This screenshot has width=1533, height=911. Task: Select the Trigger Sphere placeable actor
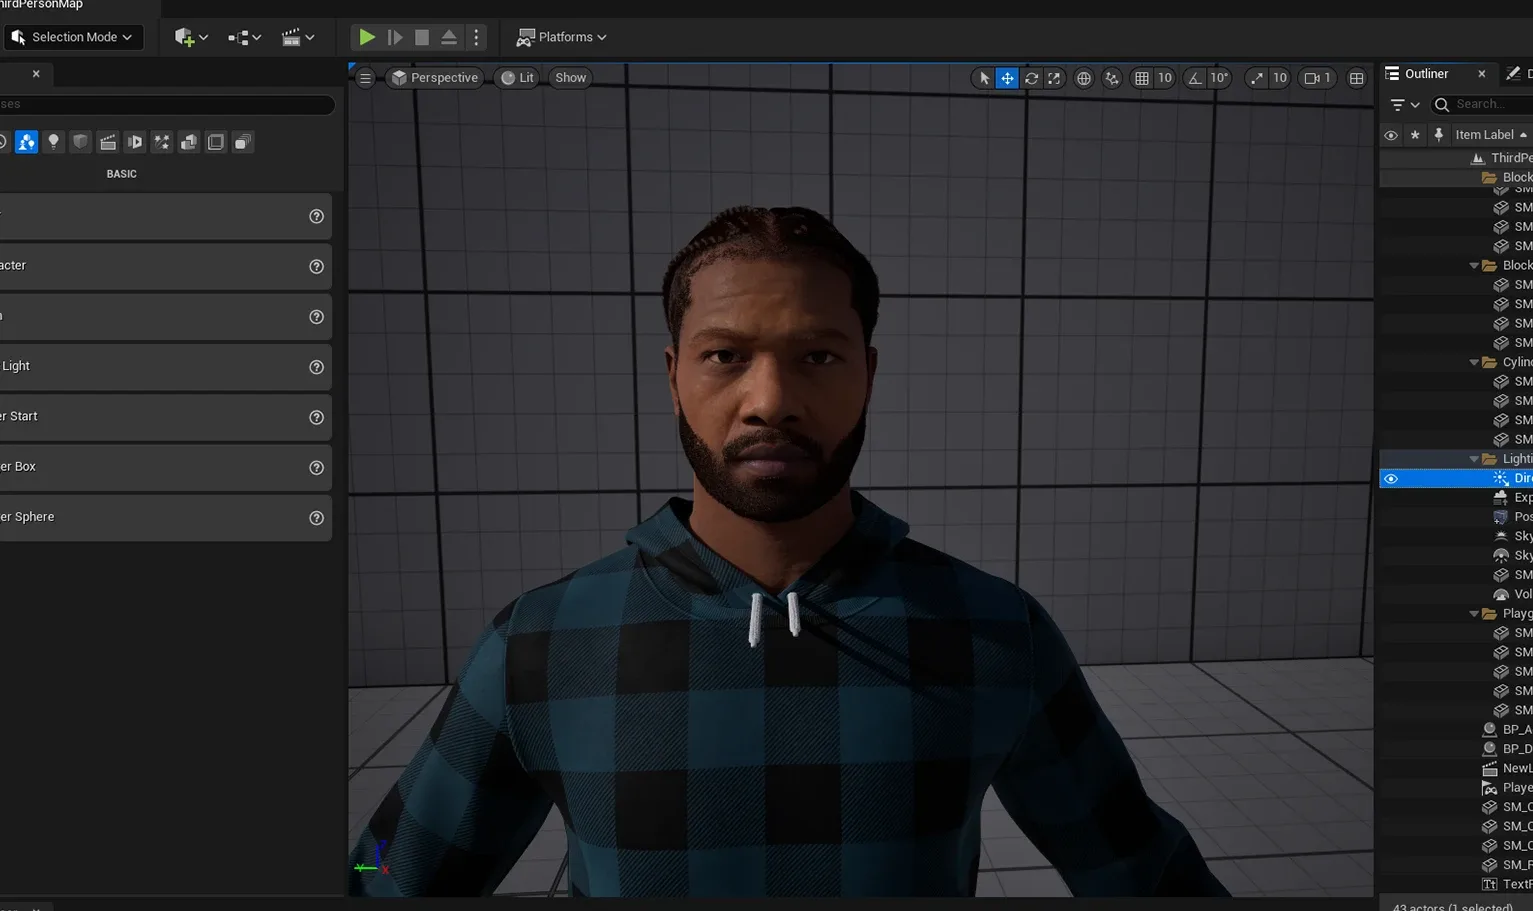pyautogui.click(x=164, y=517)
